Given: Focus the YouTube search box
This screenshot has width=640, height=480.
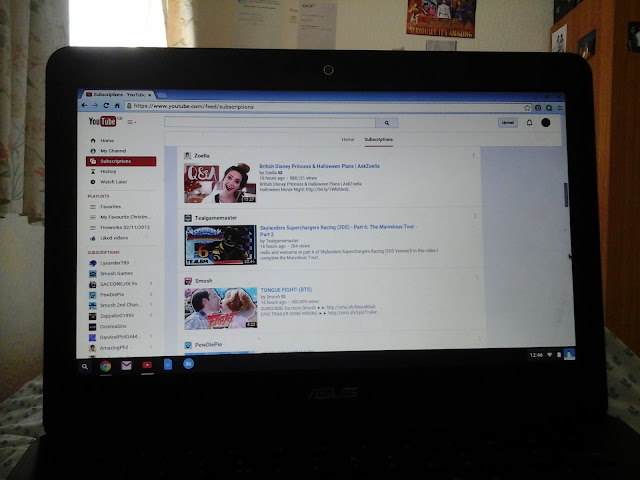Looking at the screenshot, I should 270,122.
